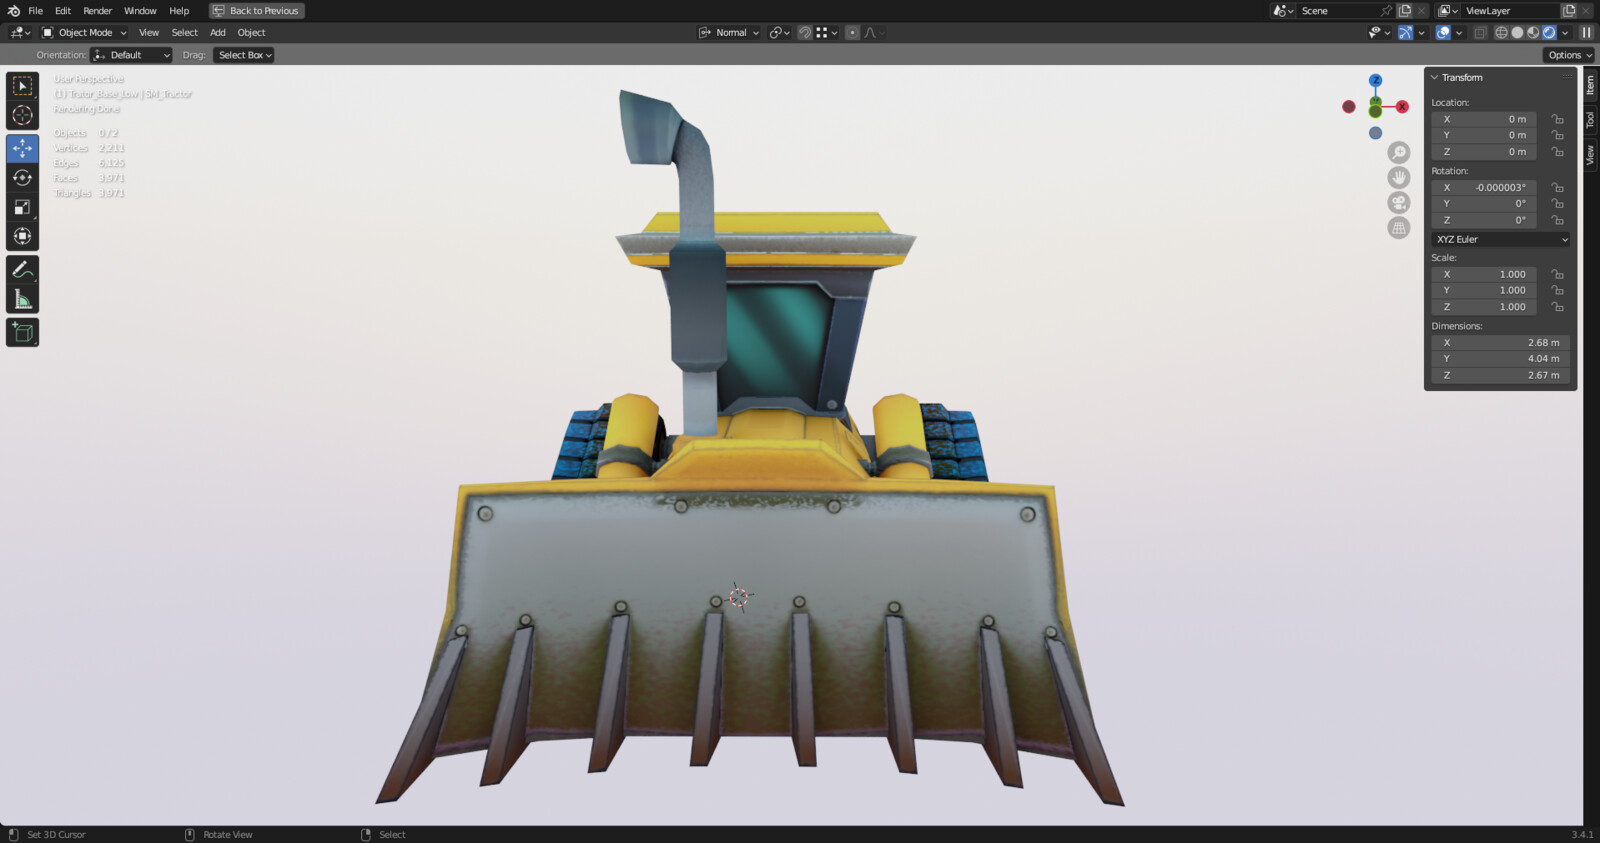Screen dimensions: 1600x843
Task: Toggle the camera view gizmo button
Action: (x=1399, y=202)
